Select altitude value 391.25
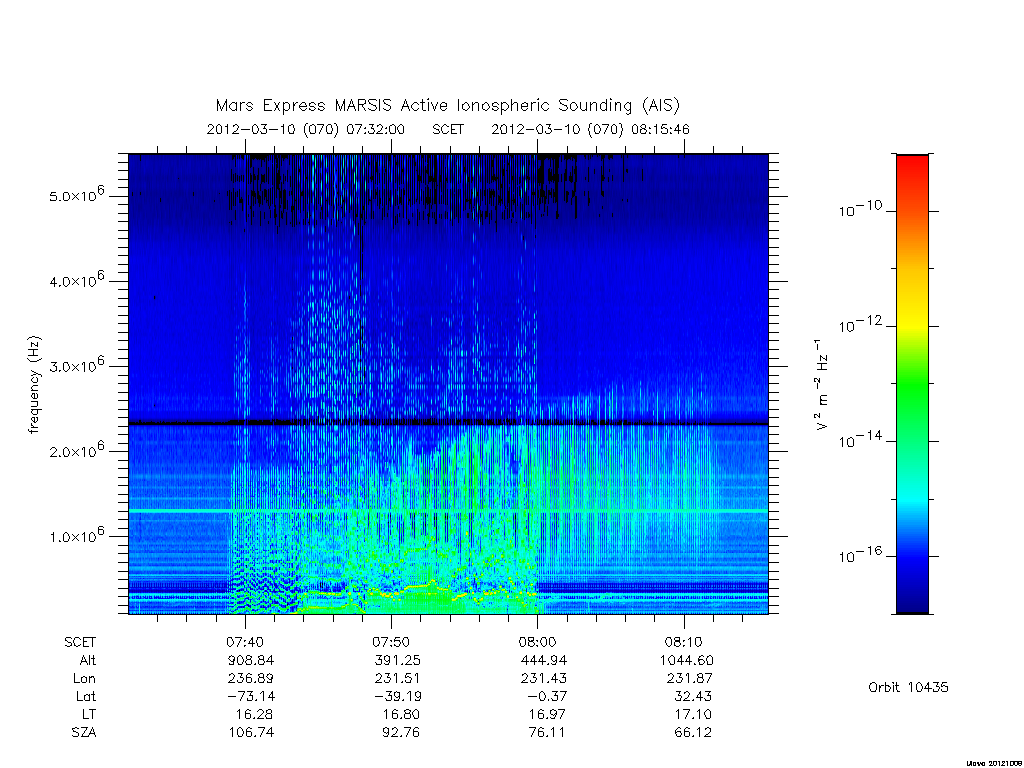The width and height of the screenshot is (1024, 768). click(x=397, y=660)
